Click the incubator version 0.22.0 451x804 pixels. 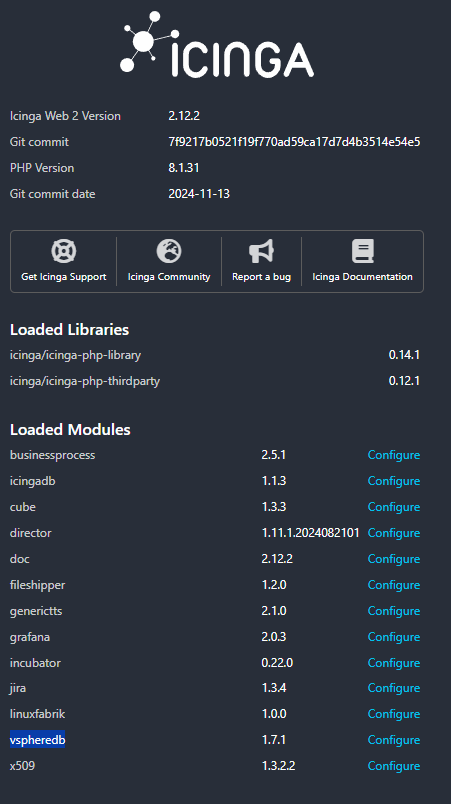click(x=277, y=663)
